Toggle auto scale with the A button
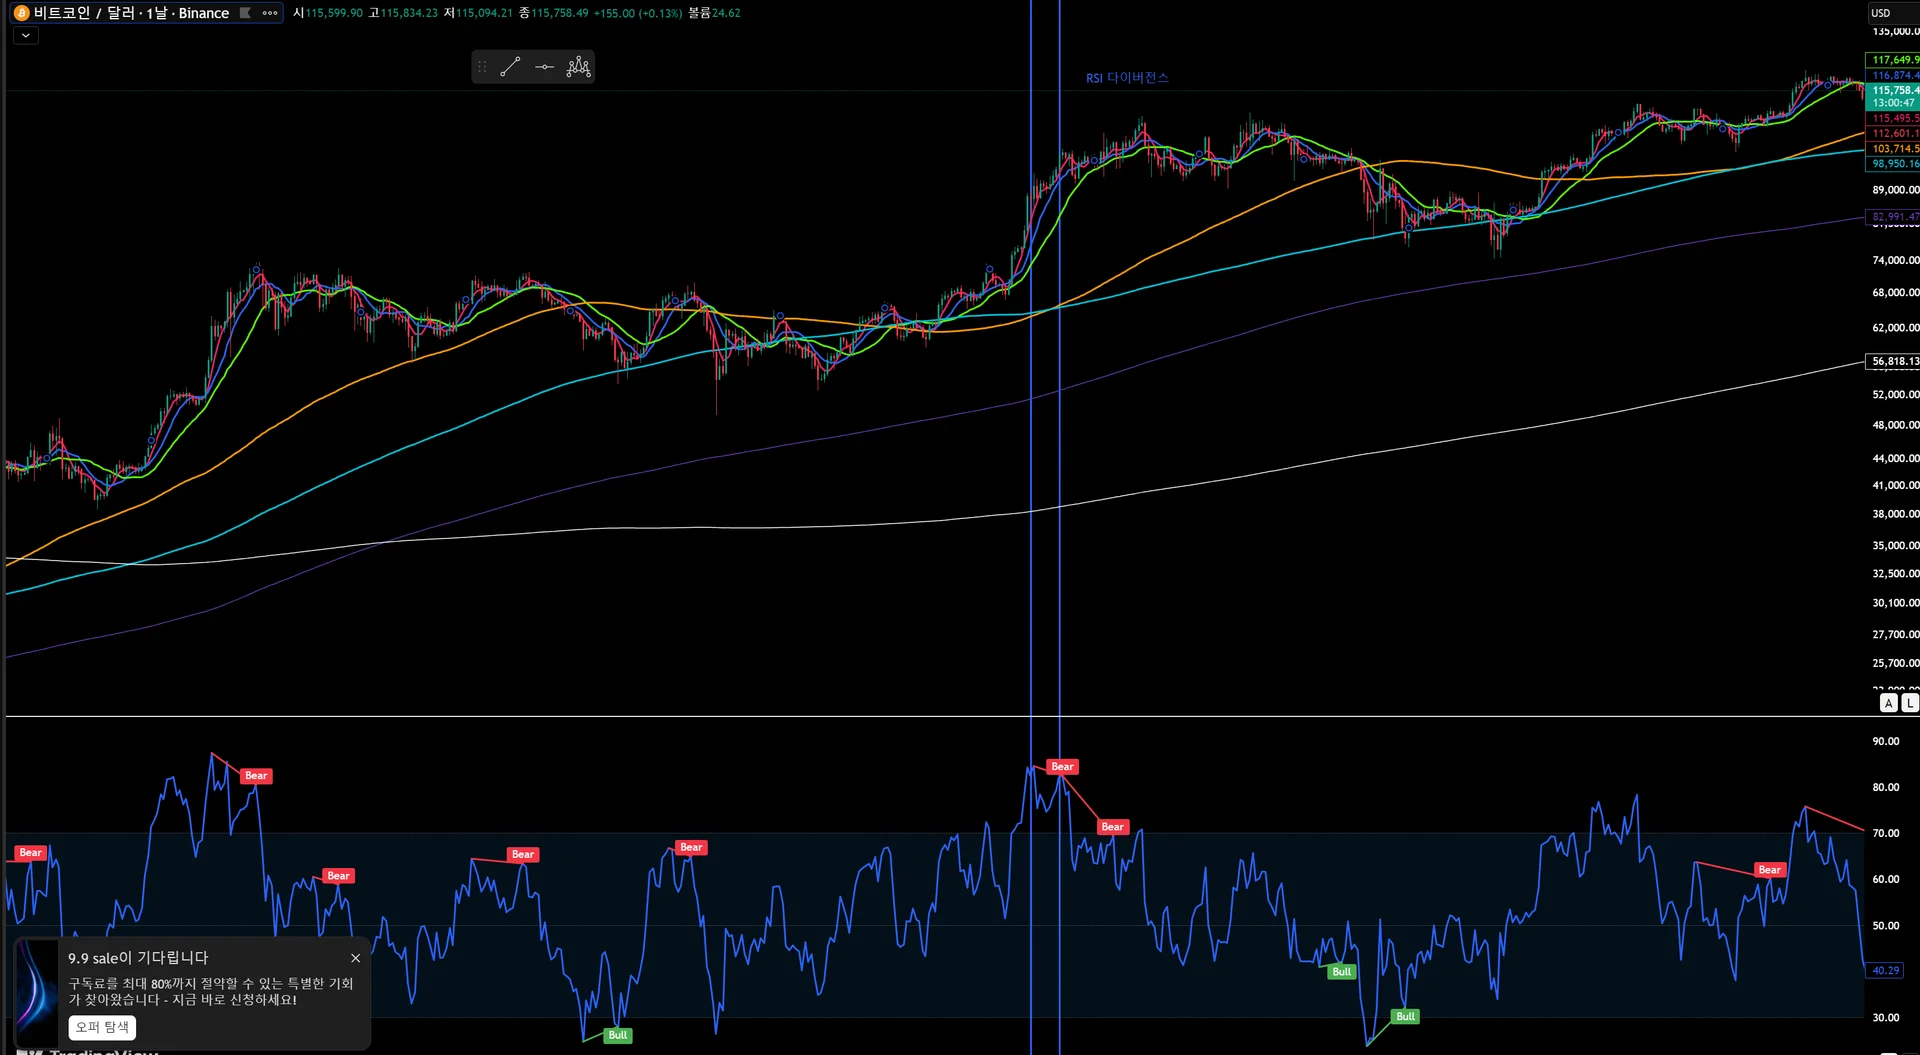Image resolution: width=1920 pixels, height=1055 pixels. tap(1888, 703)
